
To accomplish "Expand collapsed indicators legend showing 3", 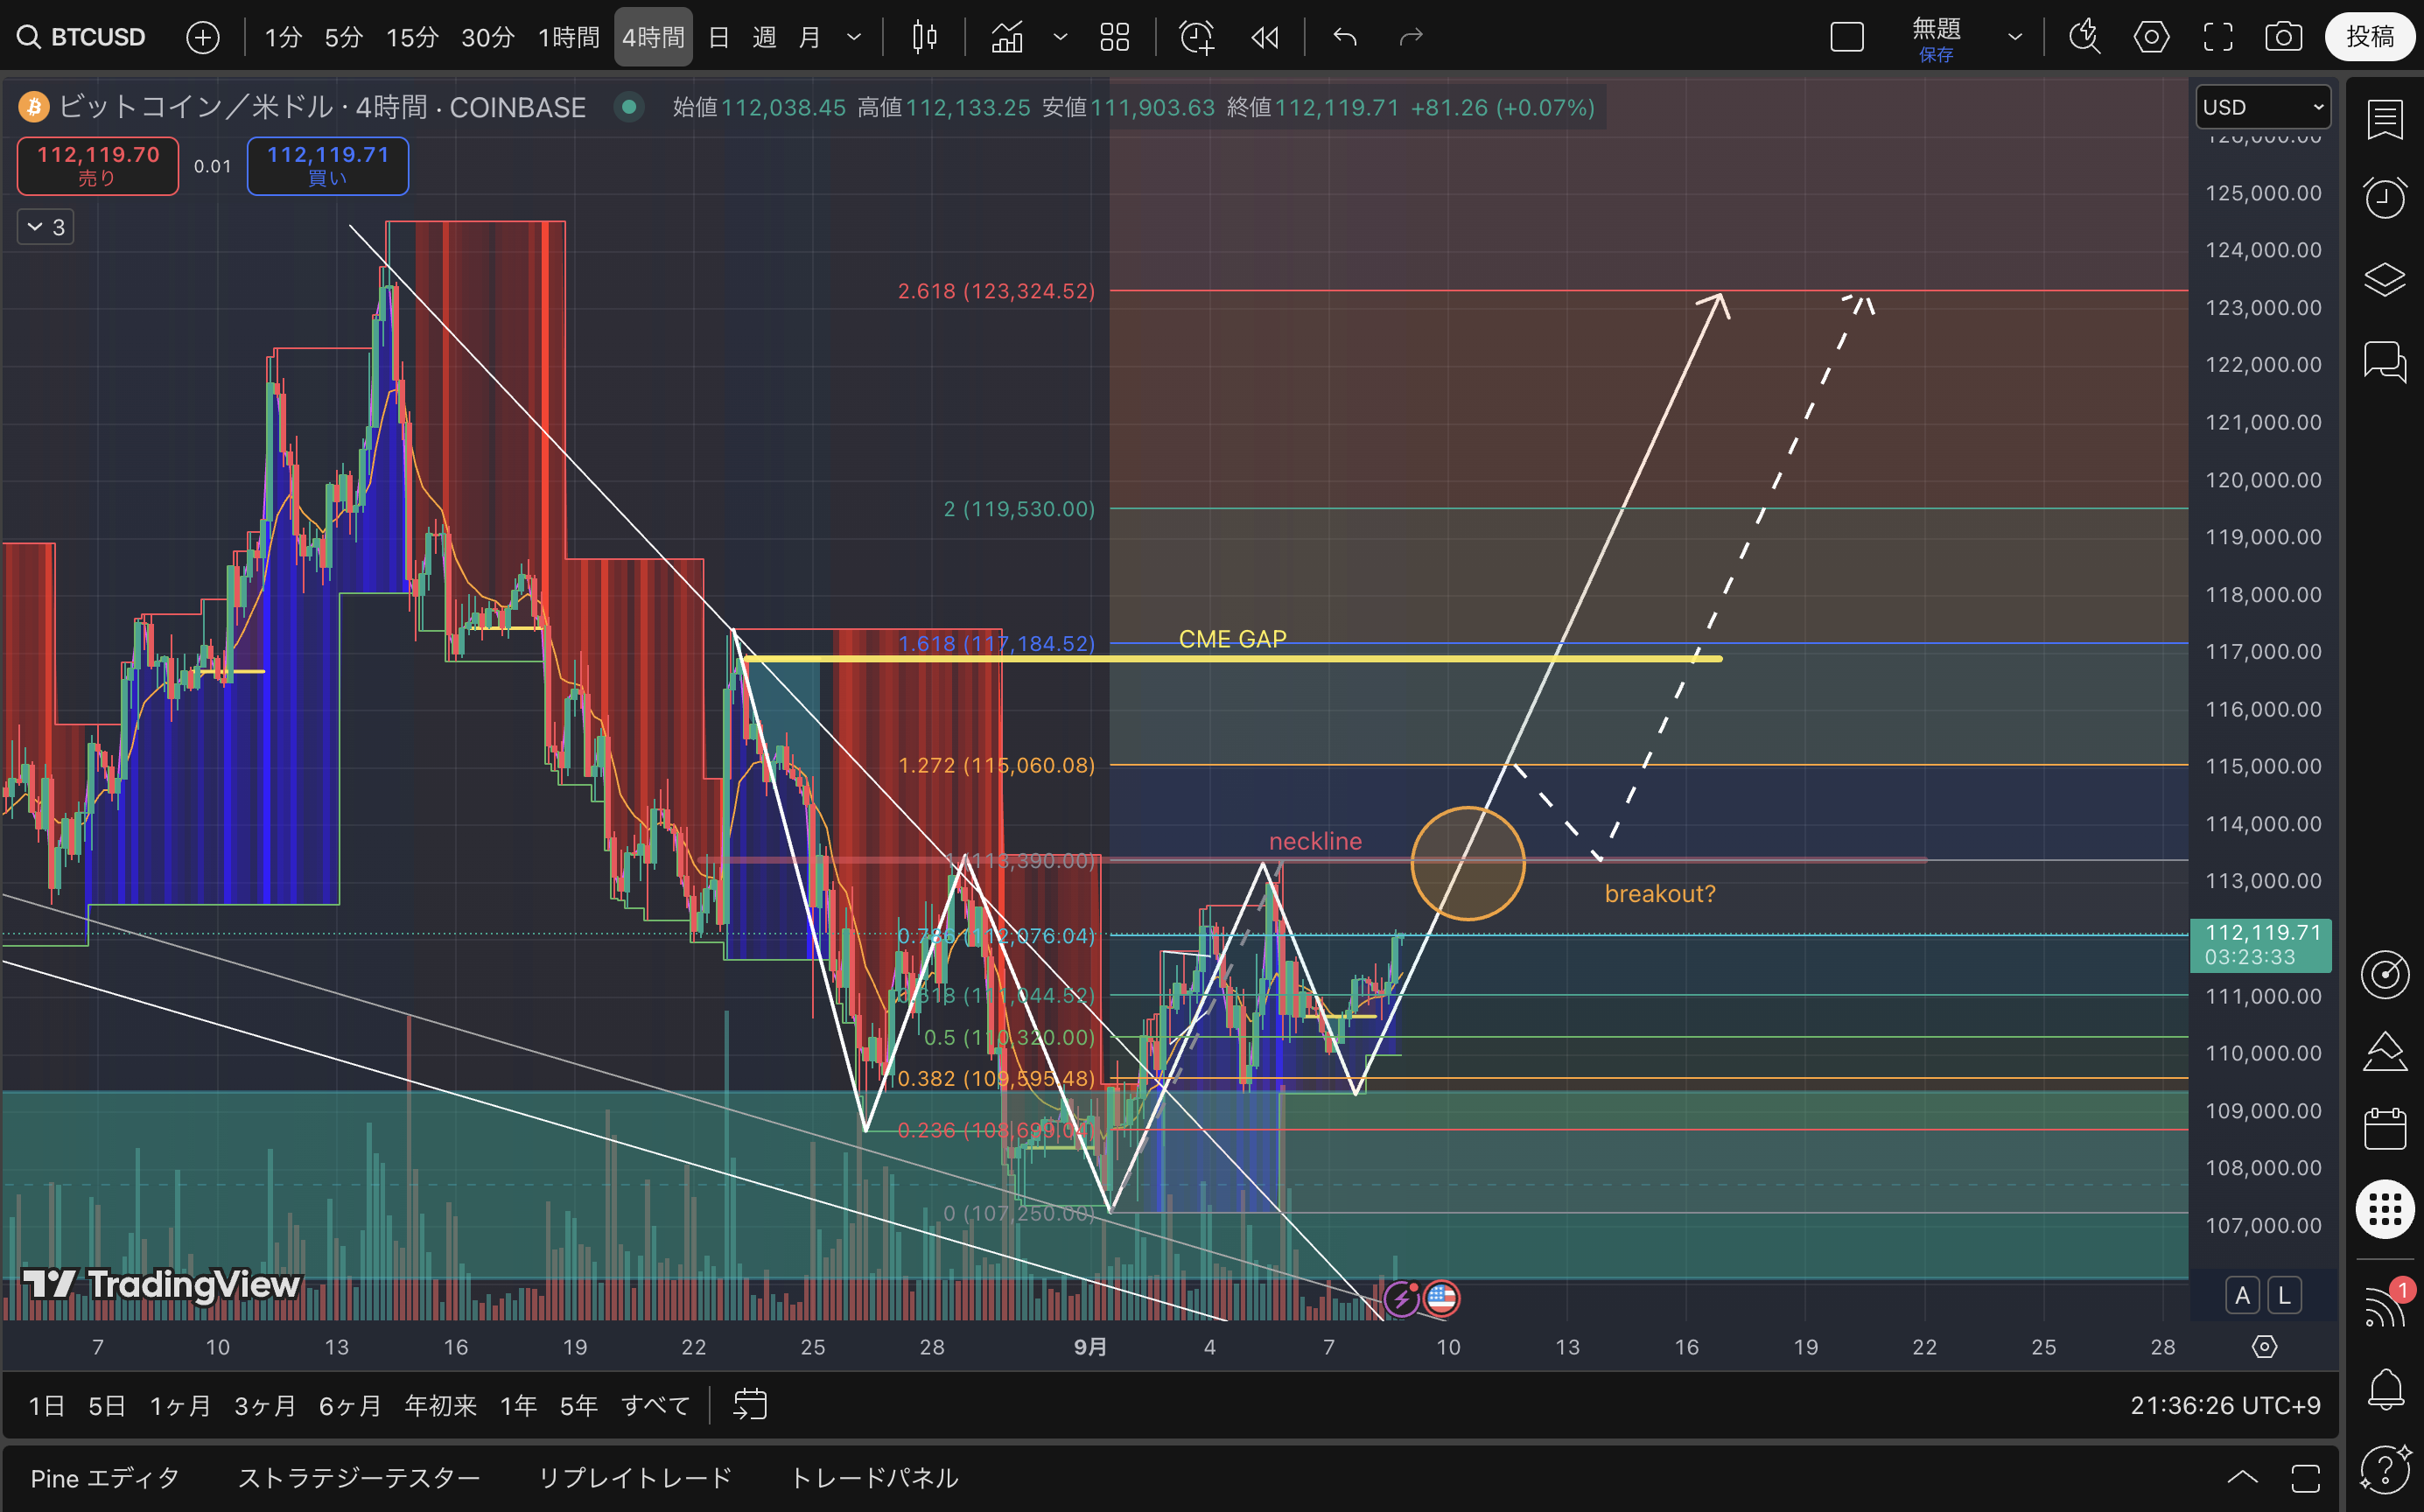I will click(45, 227).
